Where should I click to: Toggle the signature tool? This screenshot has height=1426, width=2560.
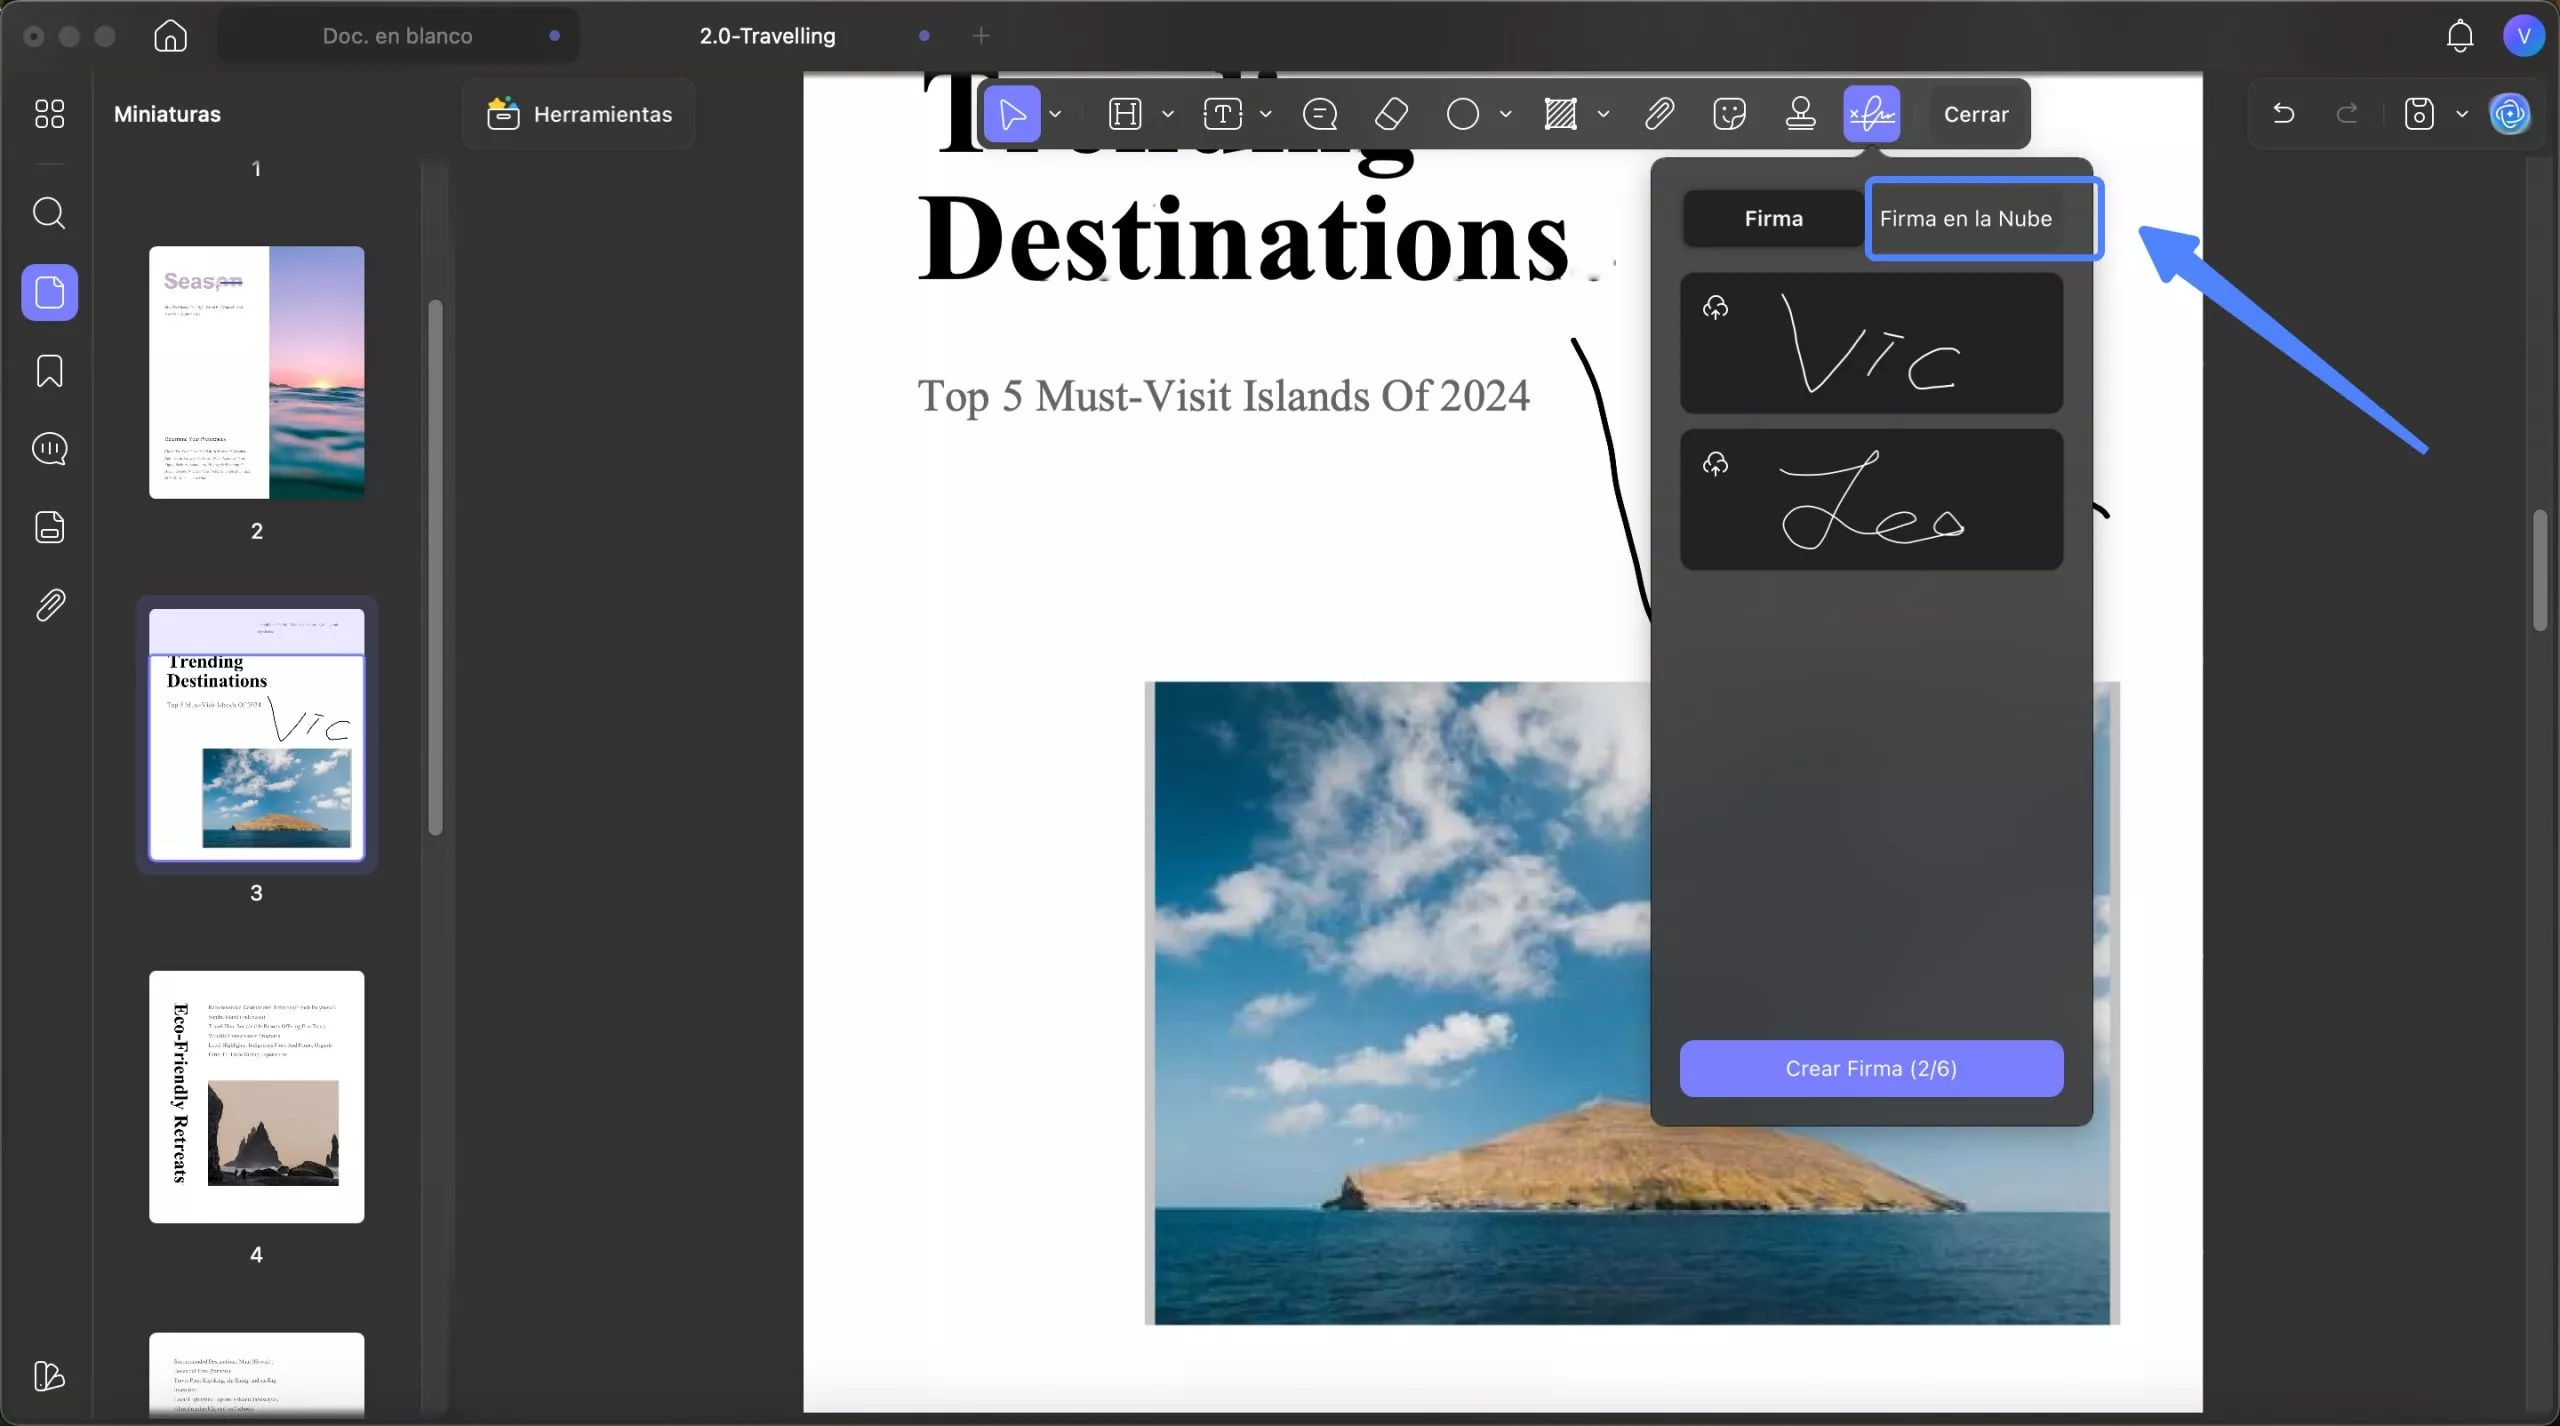click(1871, 114)
